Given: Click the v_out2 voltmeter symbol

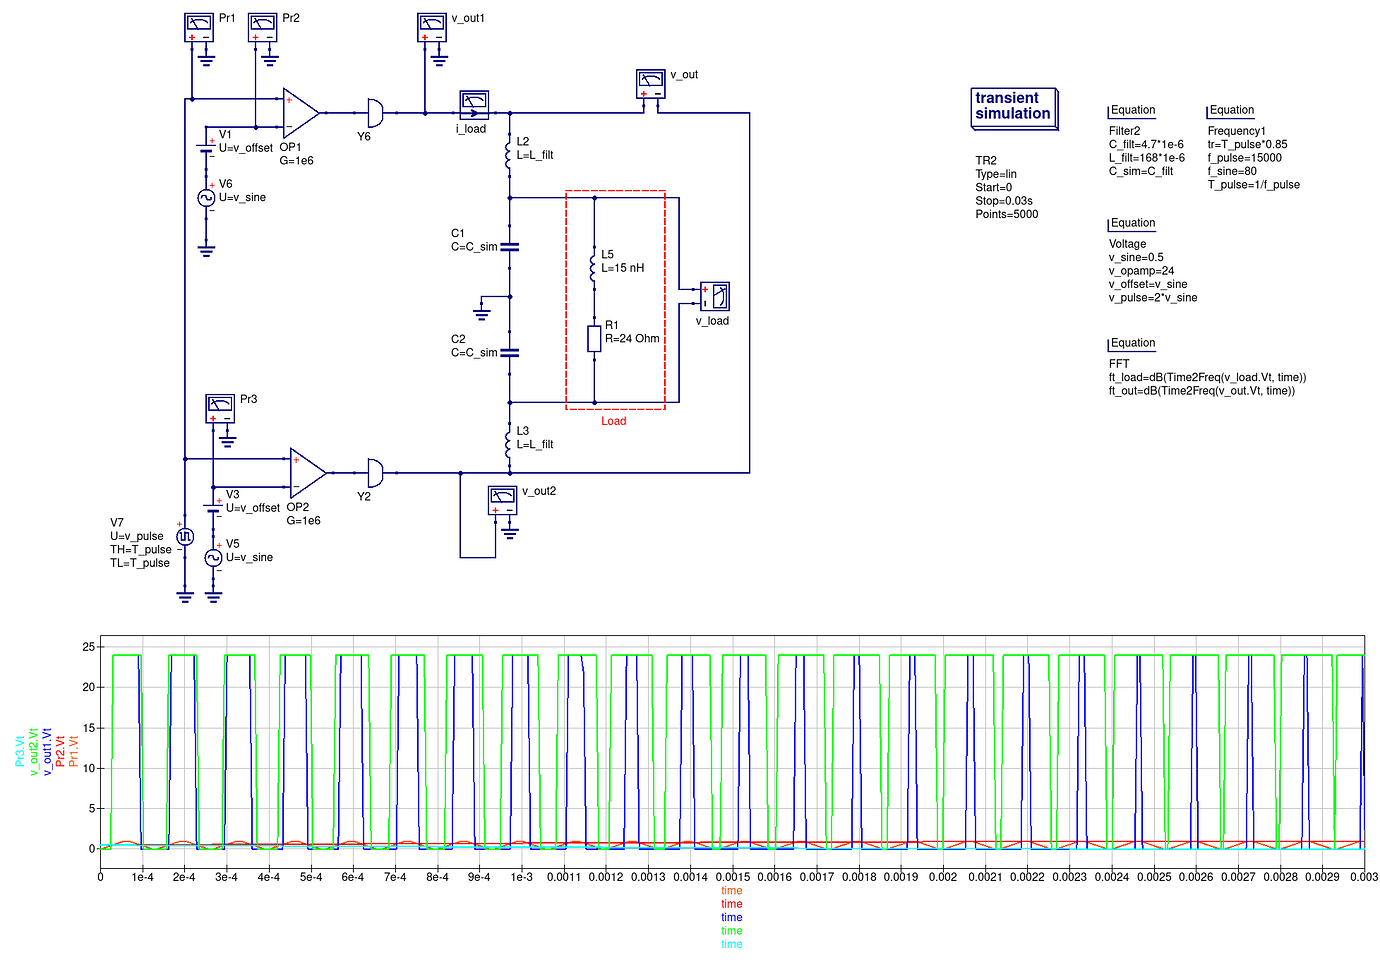Looking at the screenshot, I should (502, 501).
